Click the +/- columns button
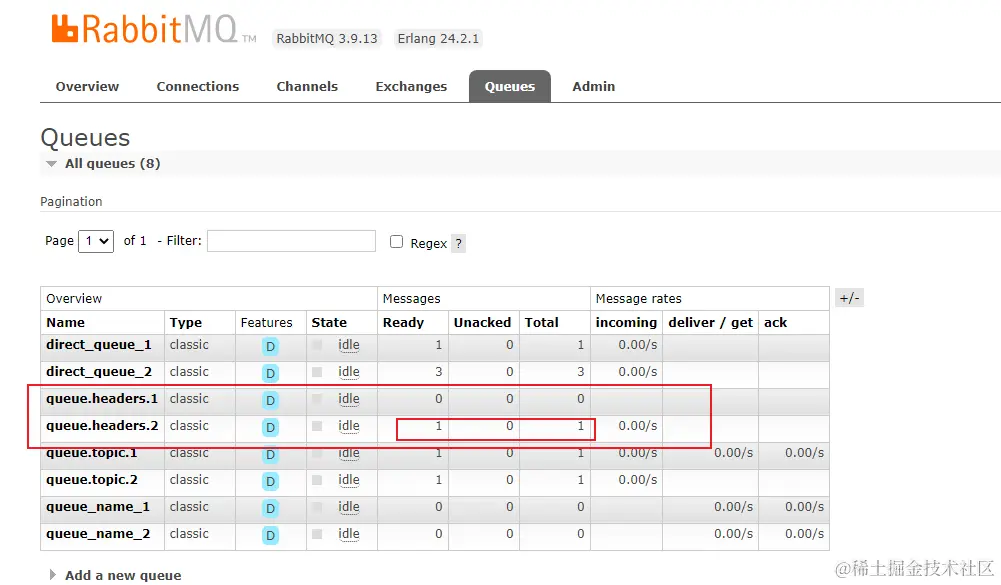Image resolution: width=1001 pixels, height=585 pixels. [x=849, y=298]
